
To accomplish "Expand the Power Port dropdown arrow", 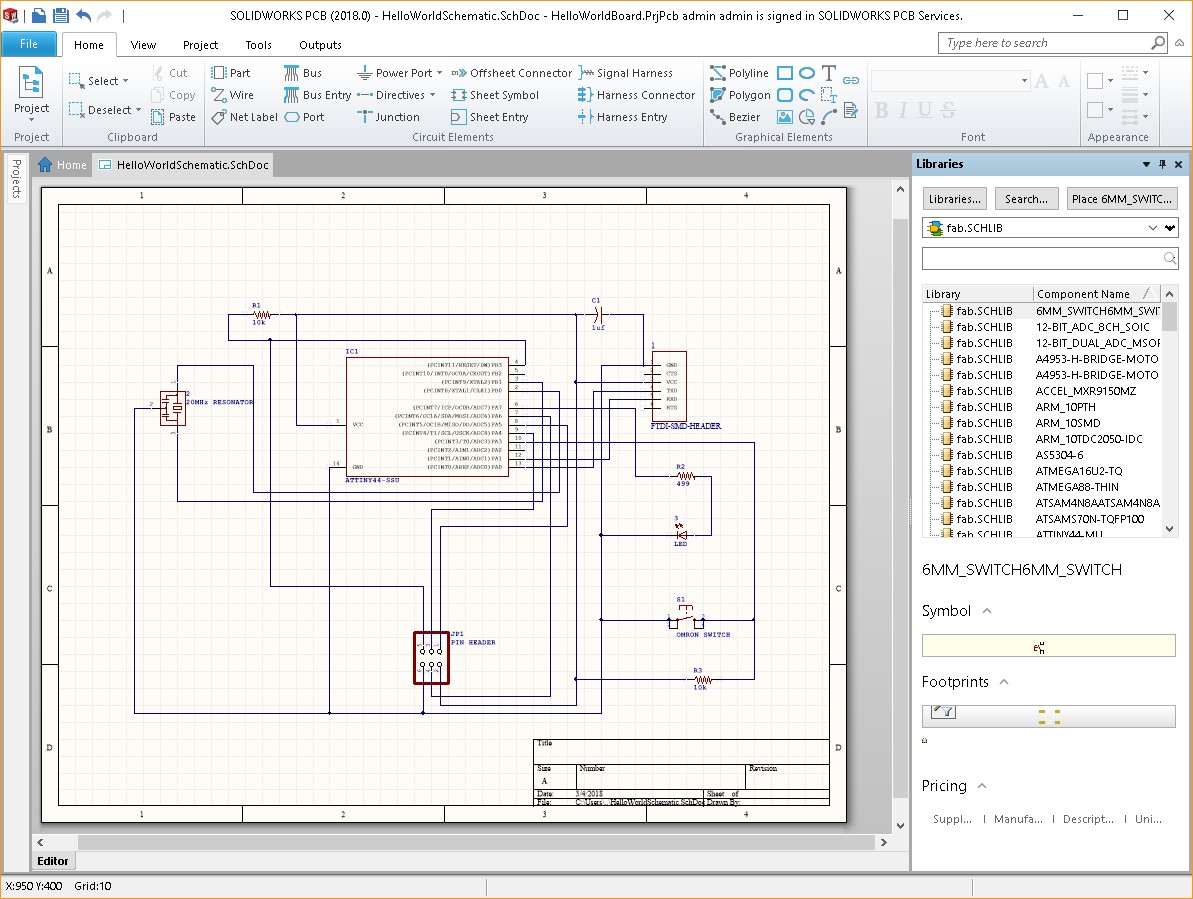I will [441, 73].
